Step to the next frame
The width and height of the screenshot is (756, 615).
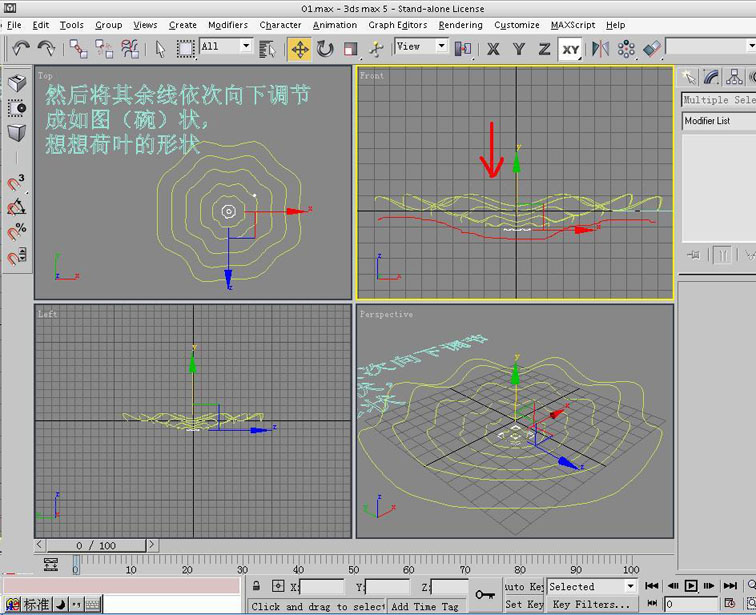[x=709, y=586]
